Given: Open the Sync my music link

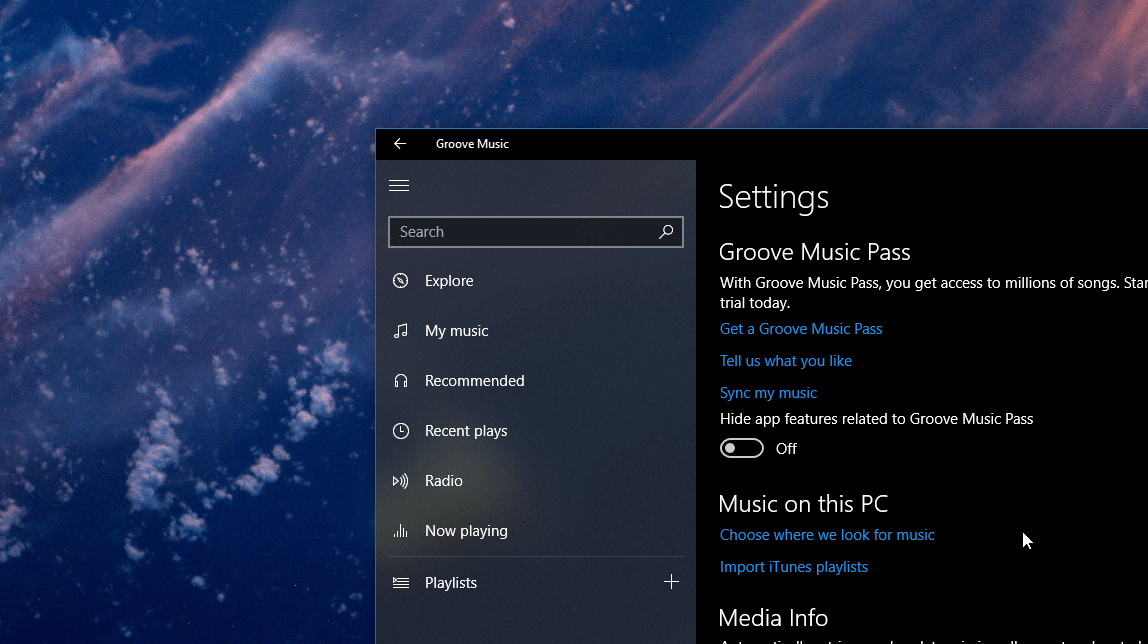Looking at the screenshot, I should click(x=768, y=393).
